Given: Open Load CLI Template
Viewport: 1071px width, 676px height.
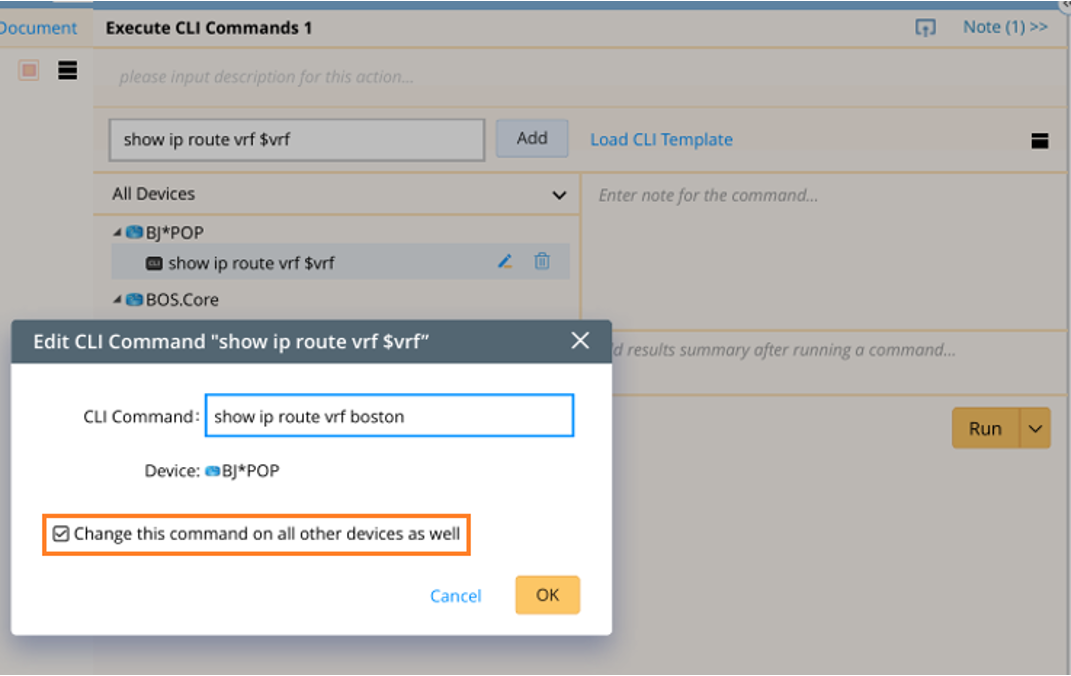Looking at the screenshot, I should 661,140.
